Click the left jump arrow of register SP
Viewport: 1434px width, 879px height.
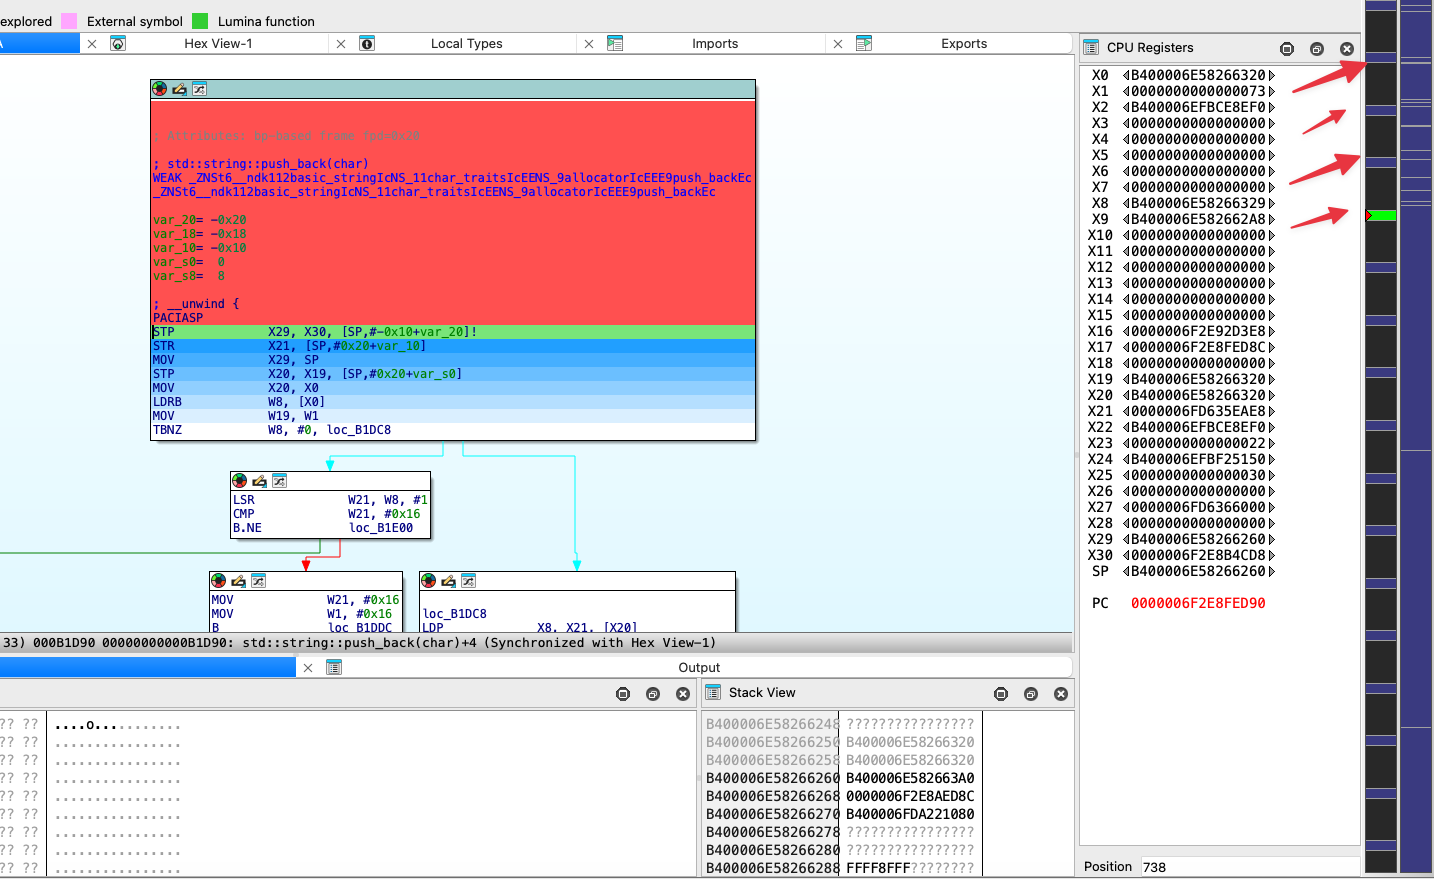pos(1126,572)
